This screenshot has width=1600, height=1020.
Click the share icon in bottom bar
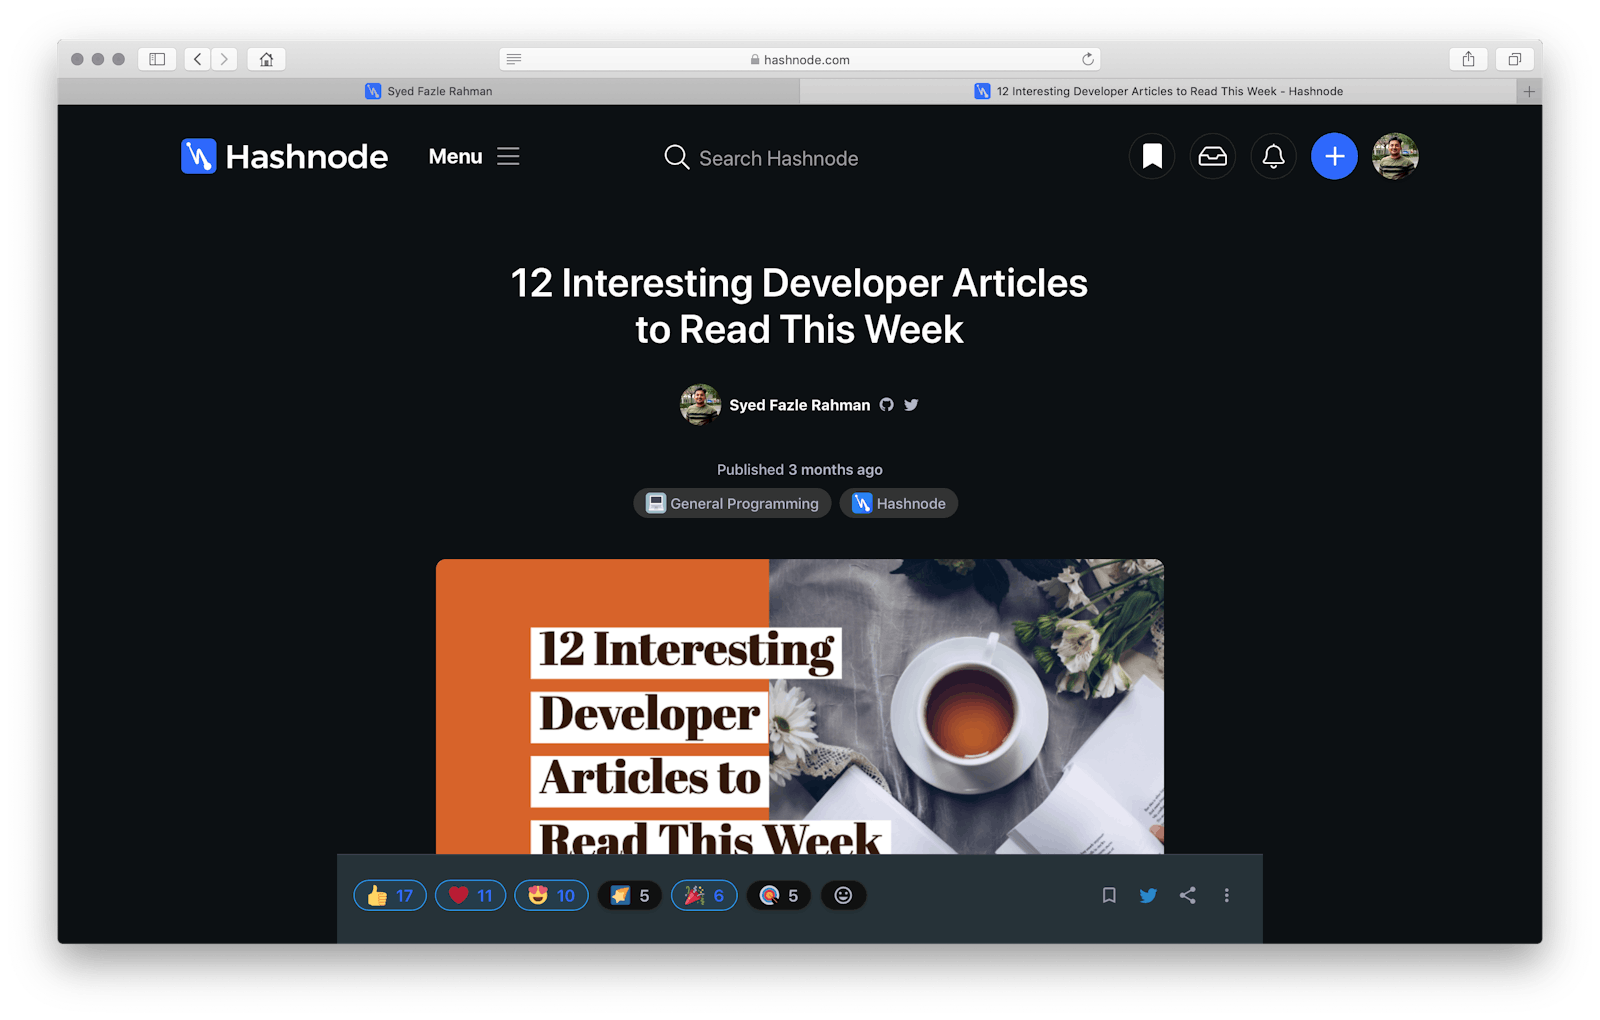(1187, 895)
